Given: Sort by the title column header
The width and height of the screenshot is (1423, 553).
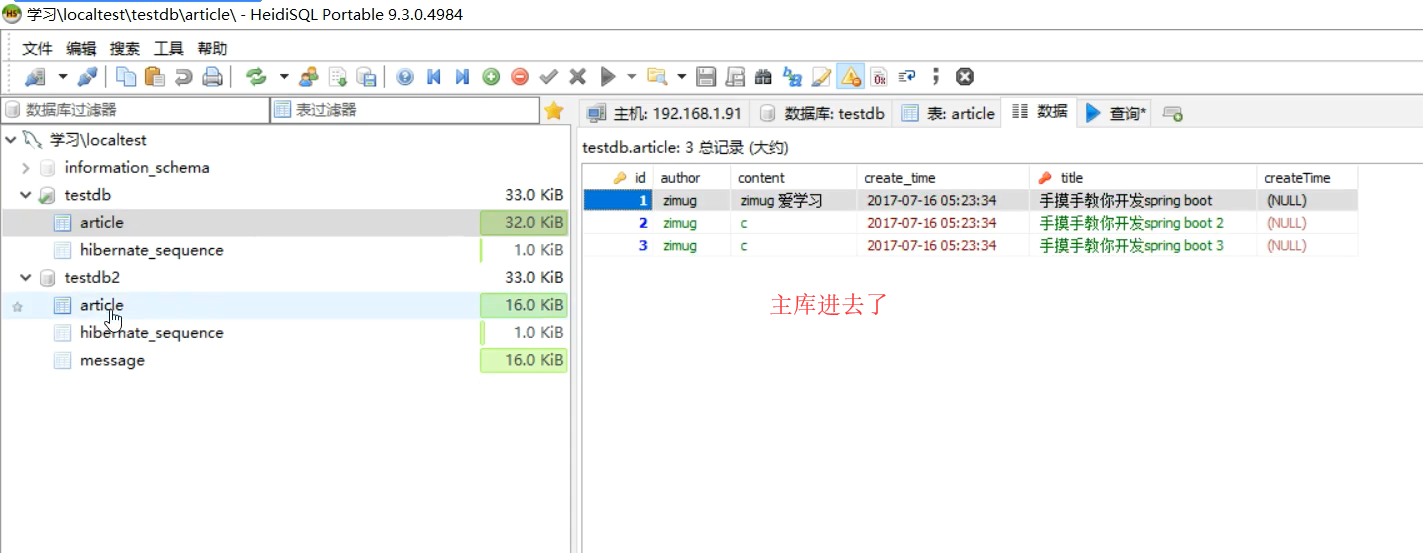Looking at the screenshot, I should (x=1143, y=177).
